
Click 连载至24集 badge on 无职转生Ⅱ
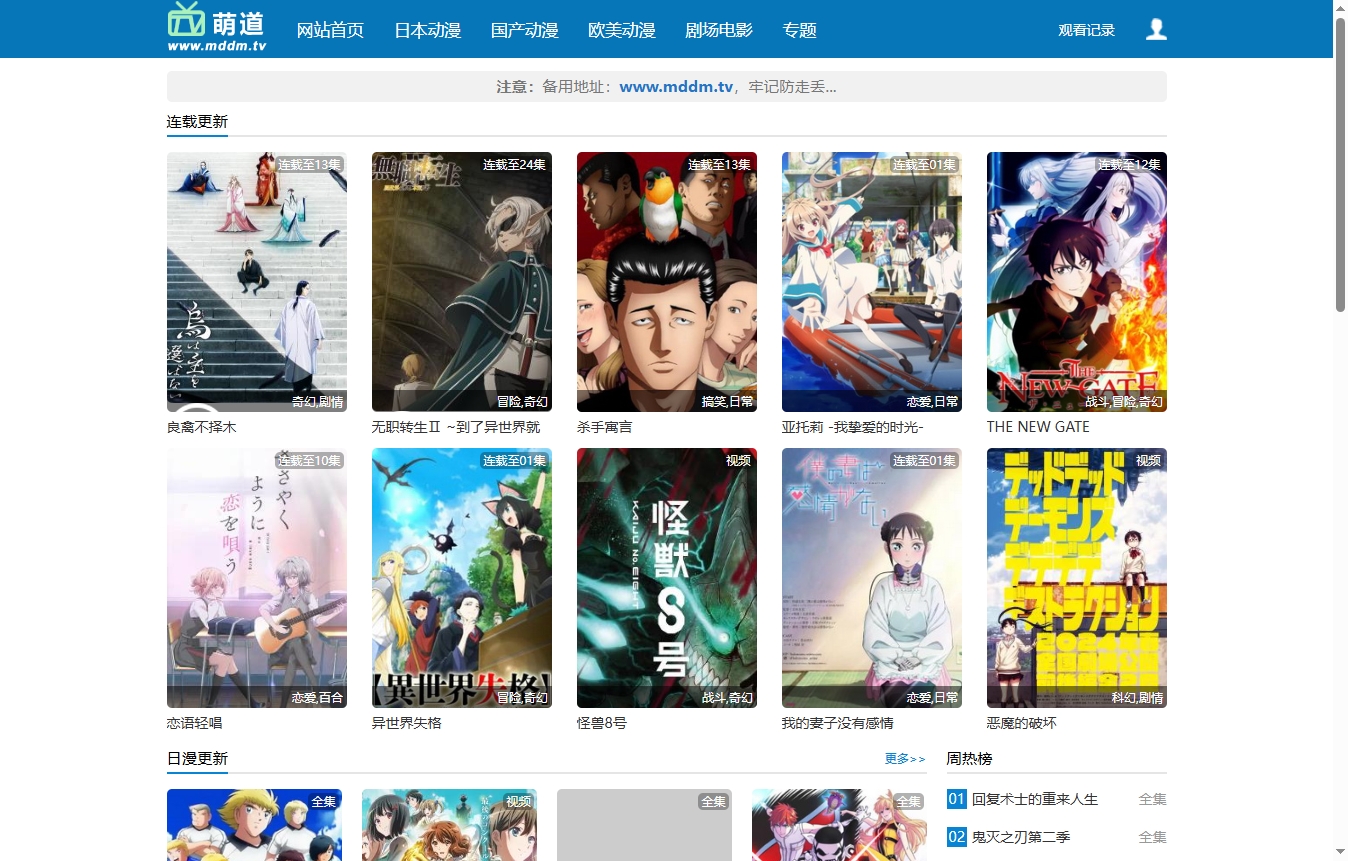tap(514, 165)
